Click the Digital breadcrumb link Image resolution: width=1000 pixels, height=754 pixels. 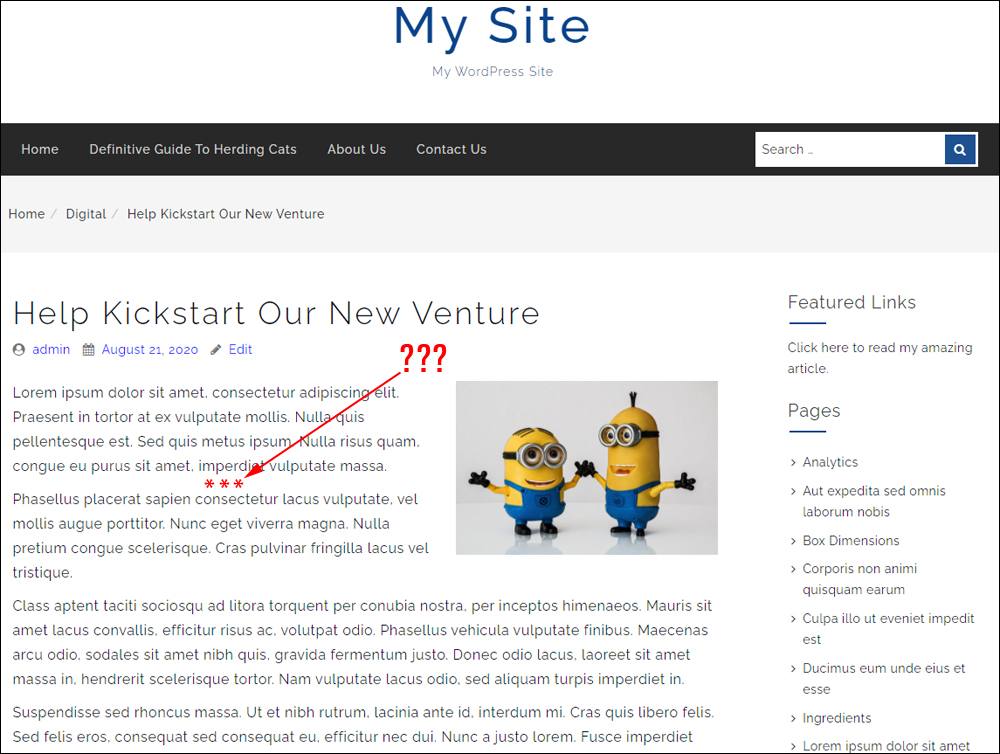(86, 214)
